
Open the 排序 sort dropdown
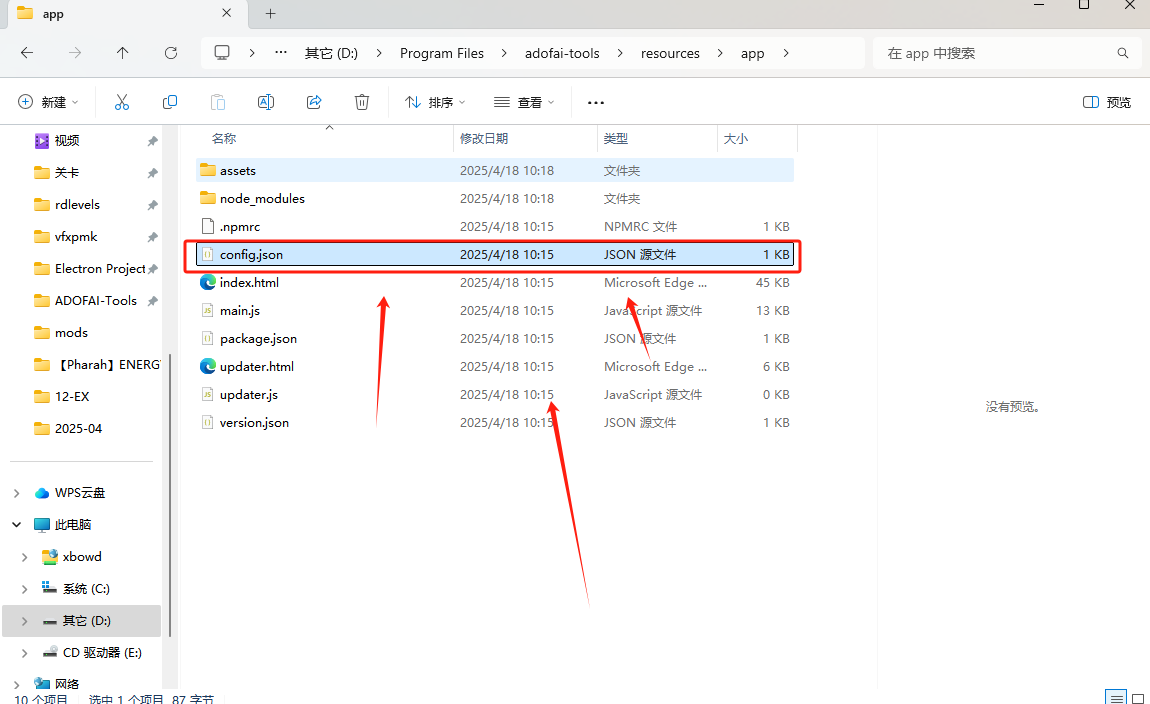[435, 102]
